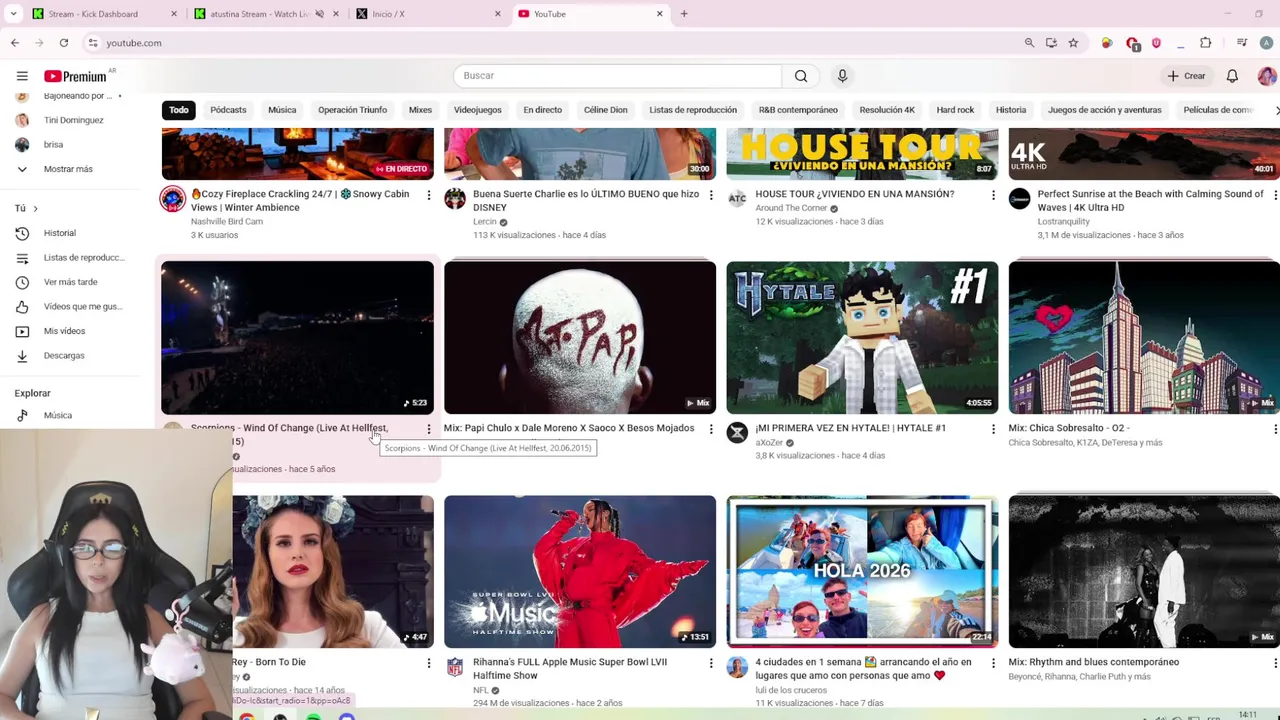
Task: Select Juegos de acción y aventuras chip
Action: [x=1105, y=110]
